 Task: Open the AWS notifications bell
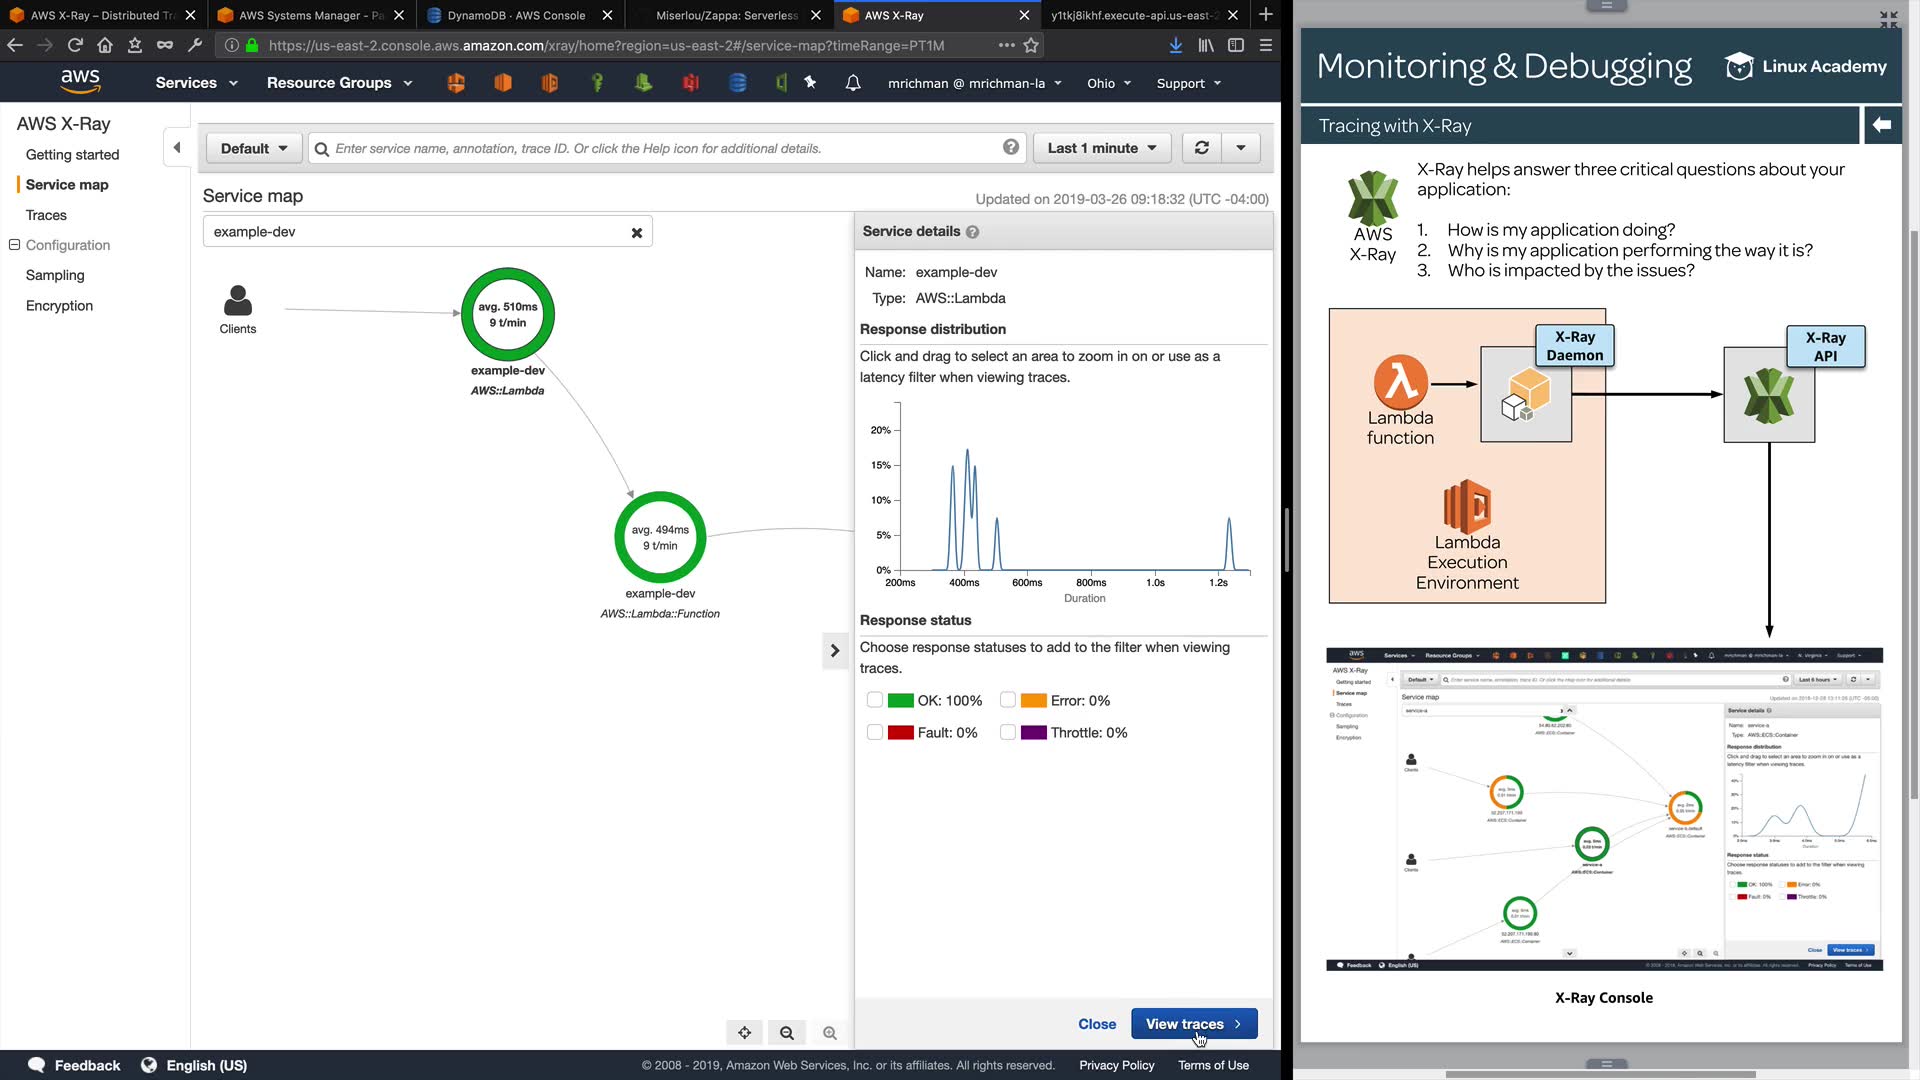pyautogui.click(x=852, y=83)
